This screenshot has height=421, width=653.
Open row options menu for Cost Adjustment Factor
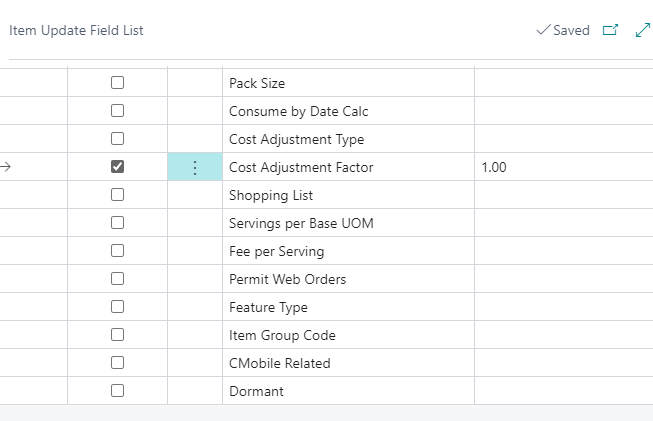tap(195, 168)
